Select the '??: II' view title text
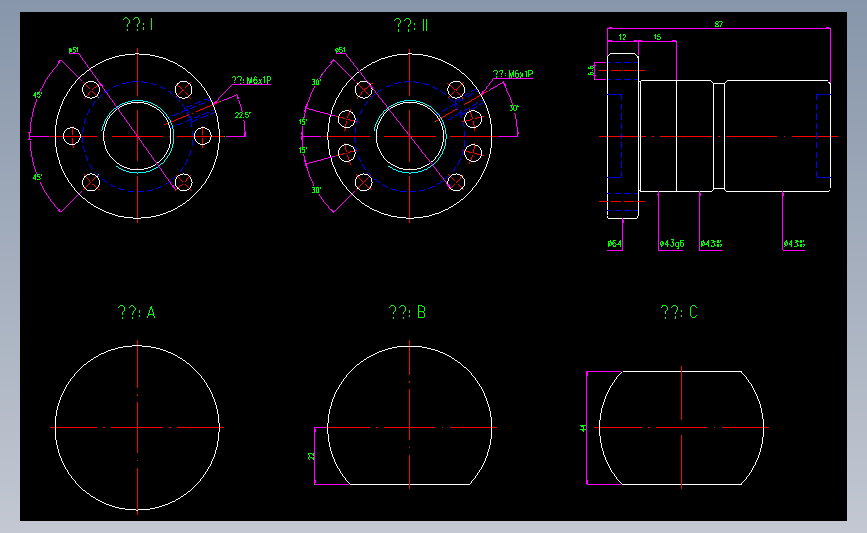Screen dimensions: 867x533 click(x=411, y=25)
